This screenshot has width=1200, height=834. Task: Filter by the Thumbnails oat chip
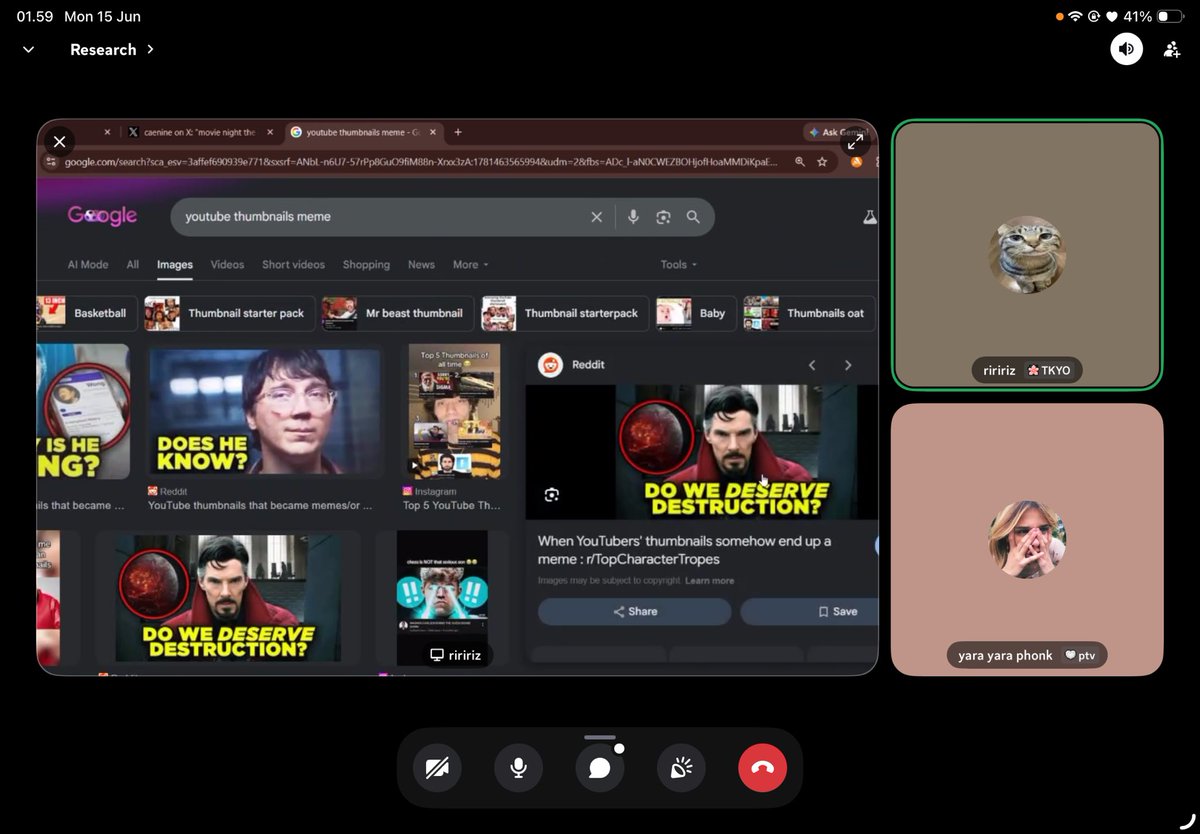point(810,313)
